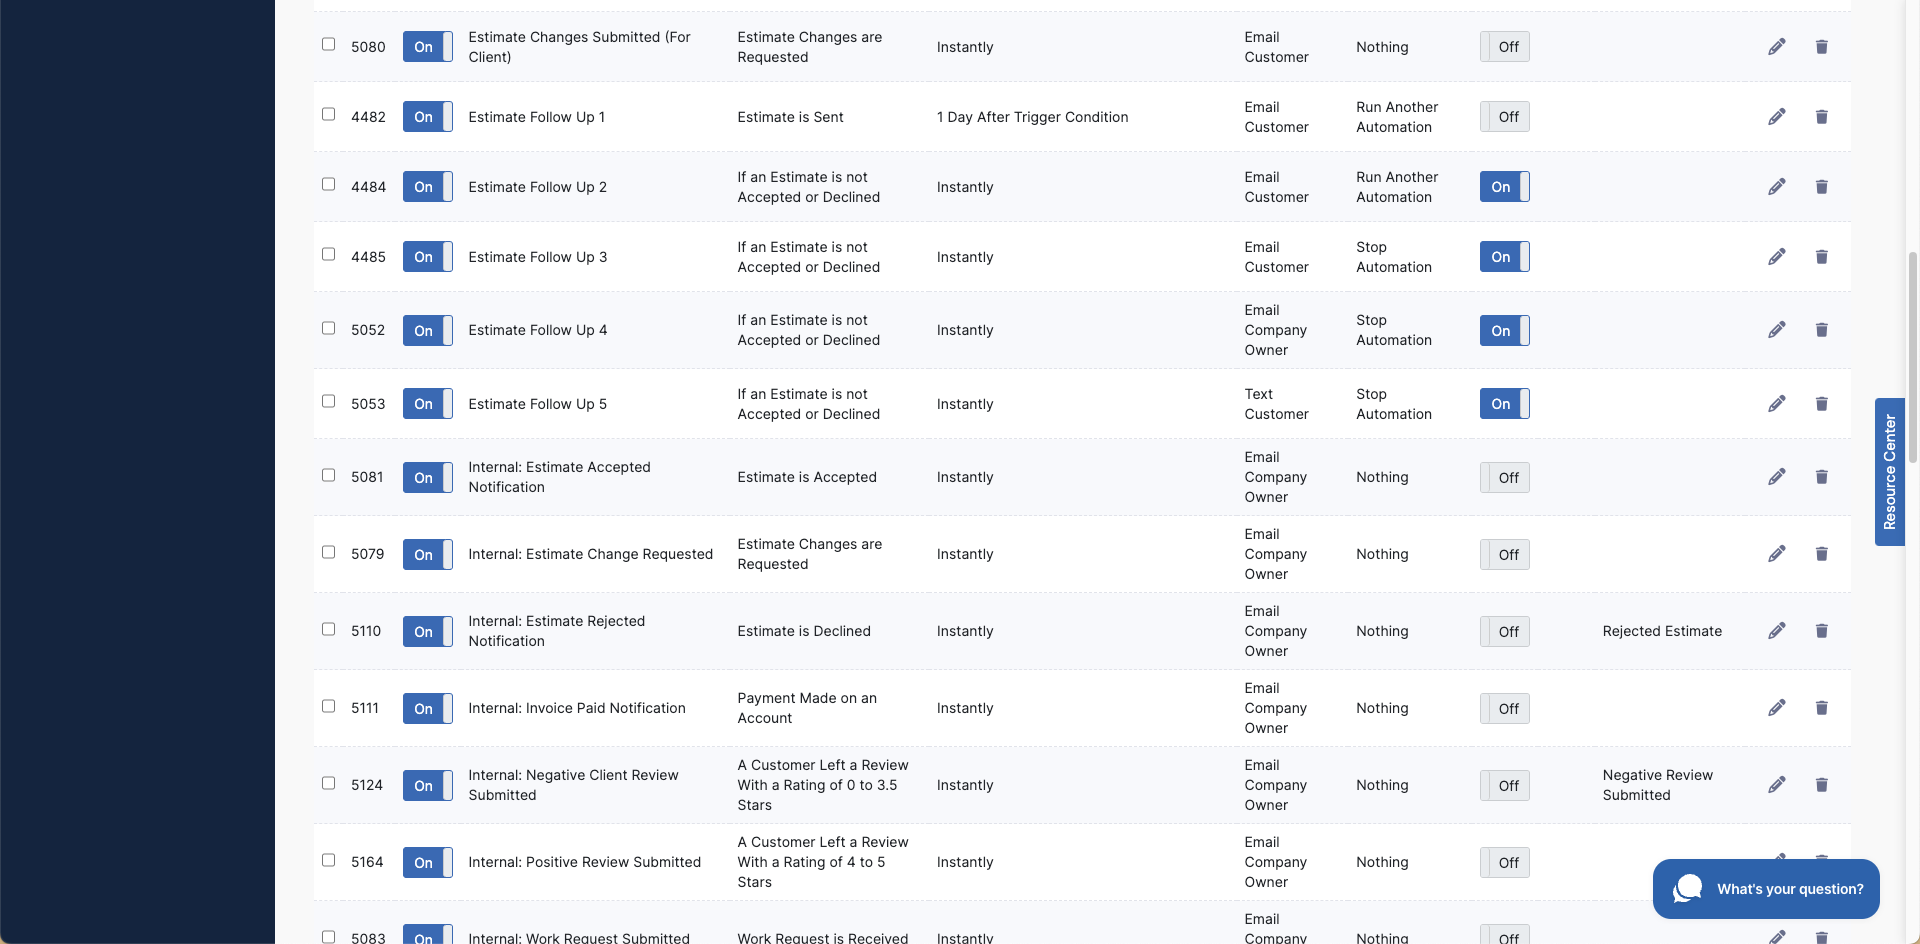This screenshot has width=1920, height=944.
Task: Disable status toggle for automation 5111
Action: click(x=428, y=709)
